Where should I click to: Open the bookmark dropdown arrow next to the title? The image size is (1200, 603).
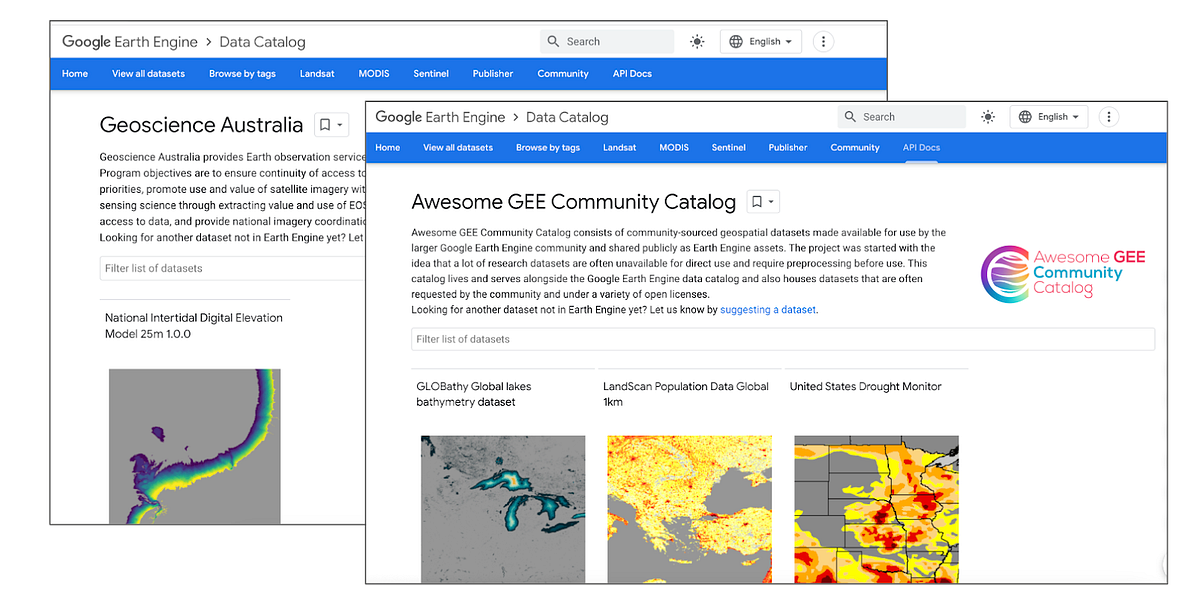(770, 201)
